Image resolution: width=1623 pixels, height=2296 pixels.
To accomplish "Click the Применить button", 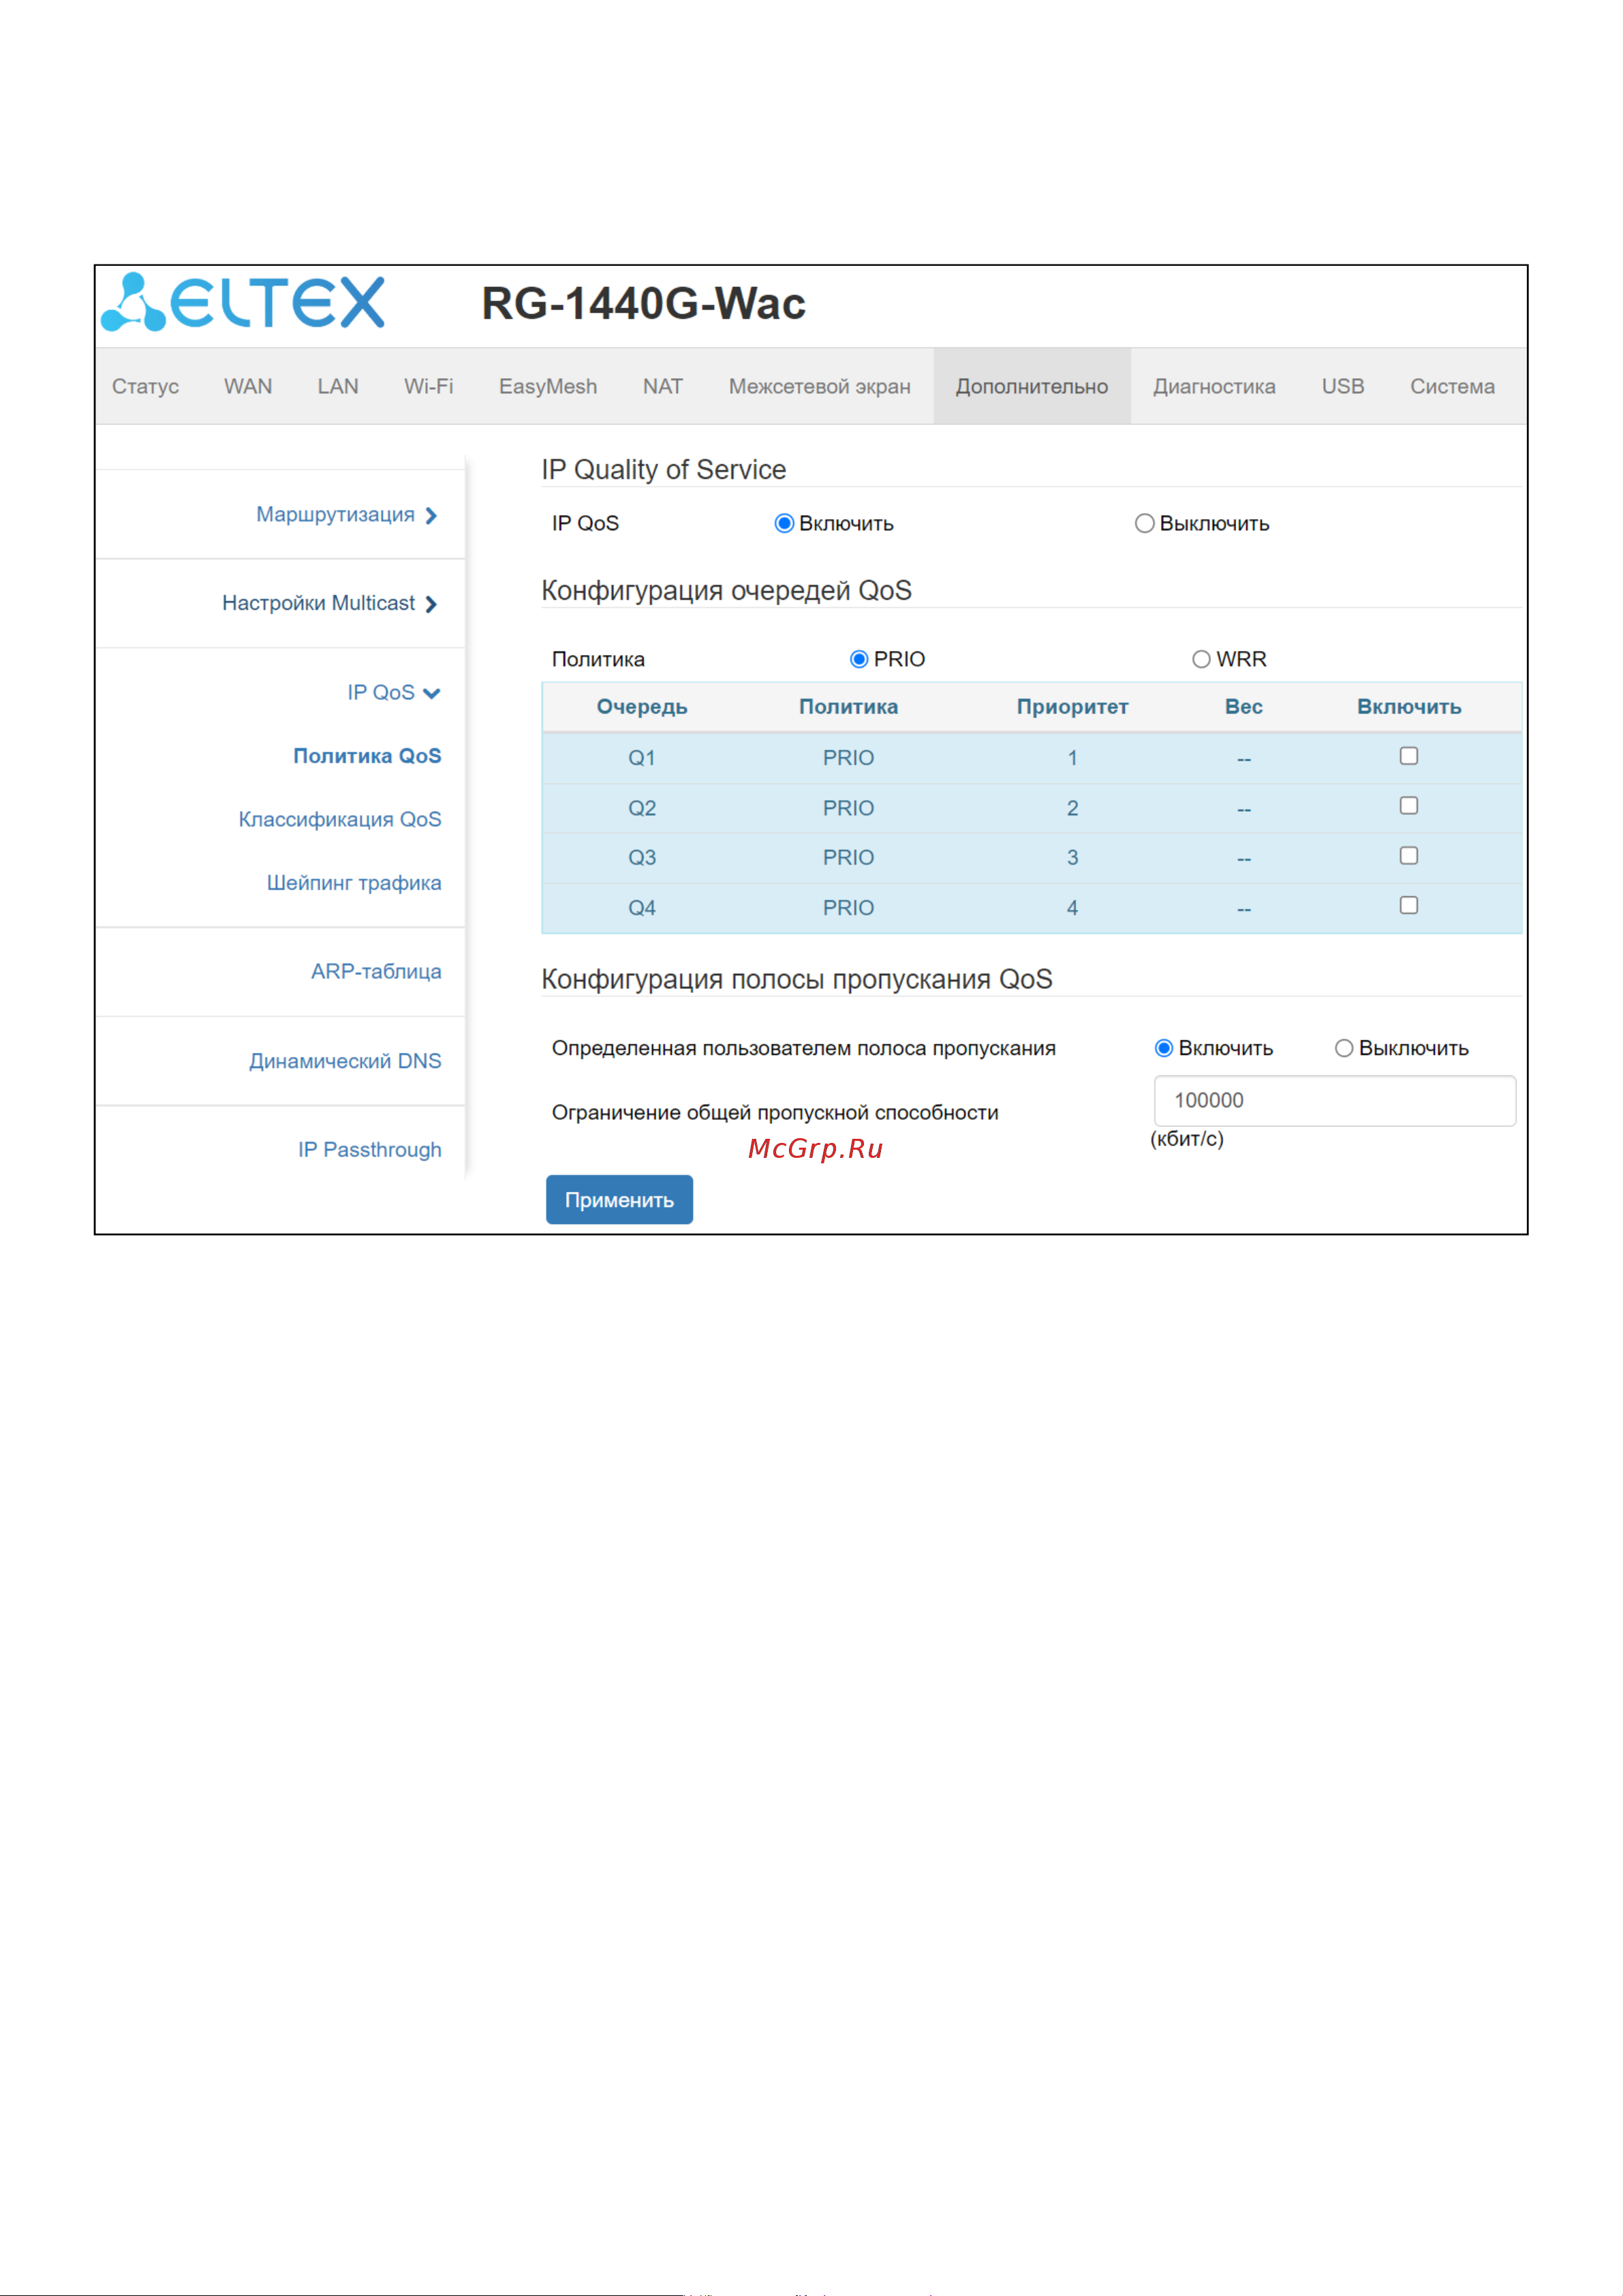I will [619, 1200].
